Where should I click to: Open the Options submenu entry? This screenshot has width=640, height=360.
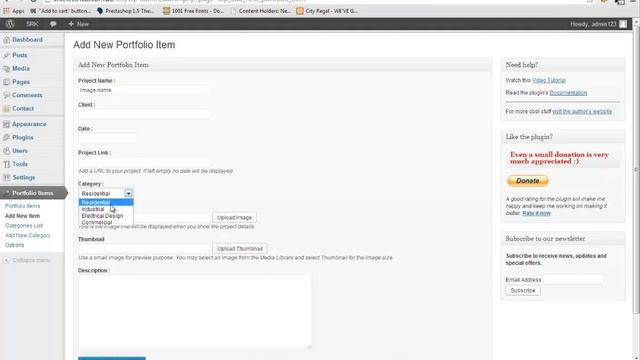(x=14, y=245)
